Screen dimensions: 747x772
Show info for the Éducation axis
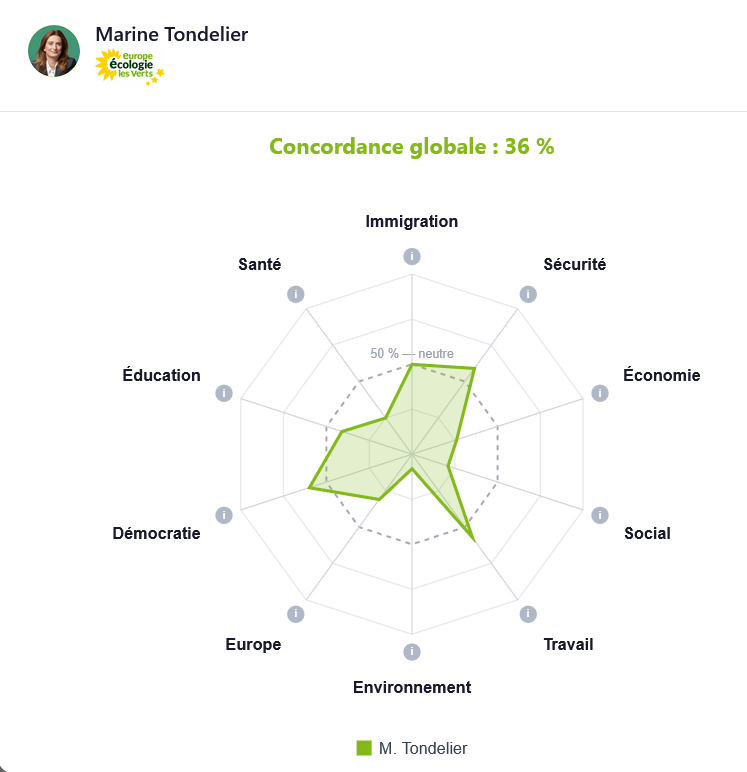coord(224,393)
